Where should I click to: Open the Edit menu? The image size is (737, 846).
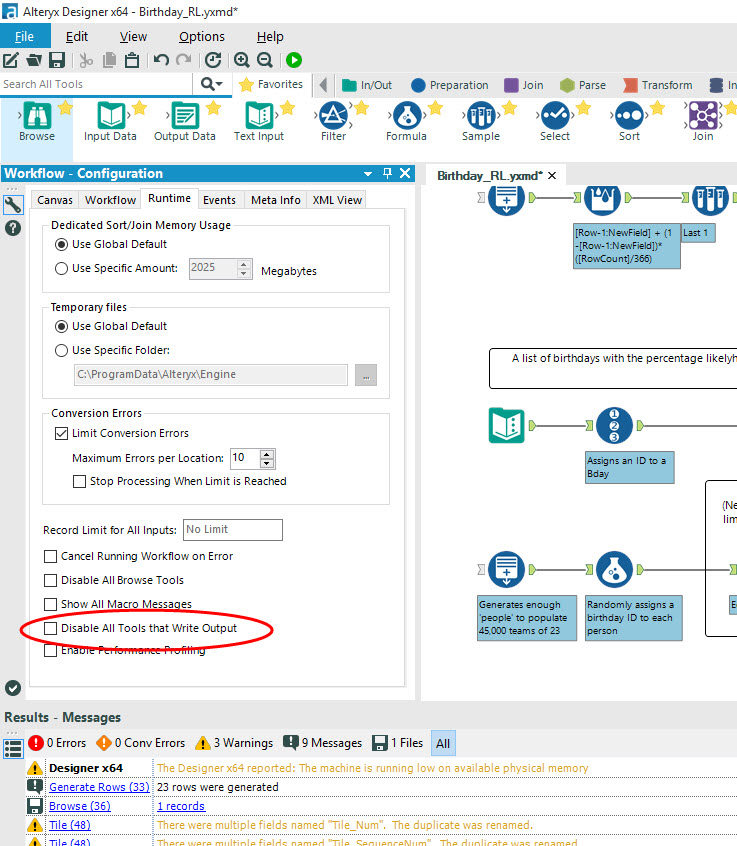pos(77,36)
